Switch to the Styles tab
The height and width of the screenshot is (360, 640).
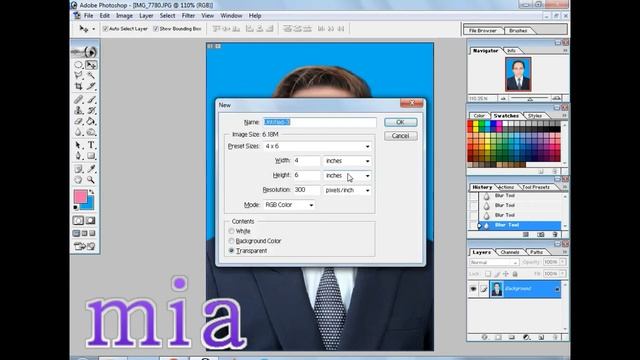pos(535,116)
